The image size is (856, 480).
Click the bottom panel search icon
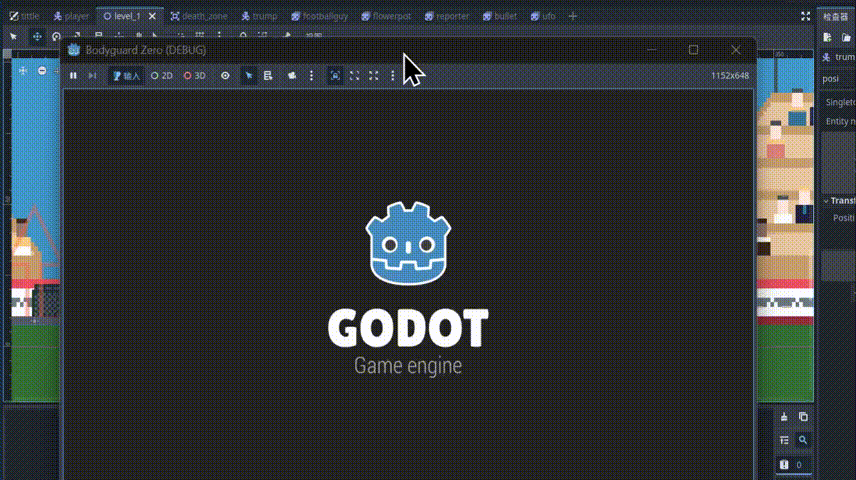coord(803,440)
